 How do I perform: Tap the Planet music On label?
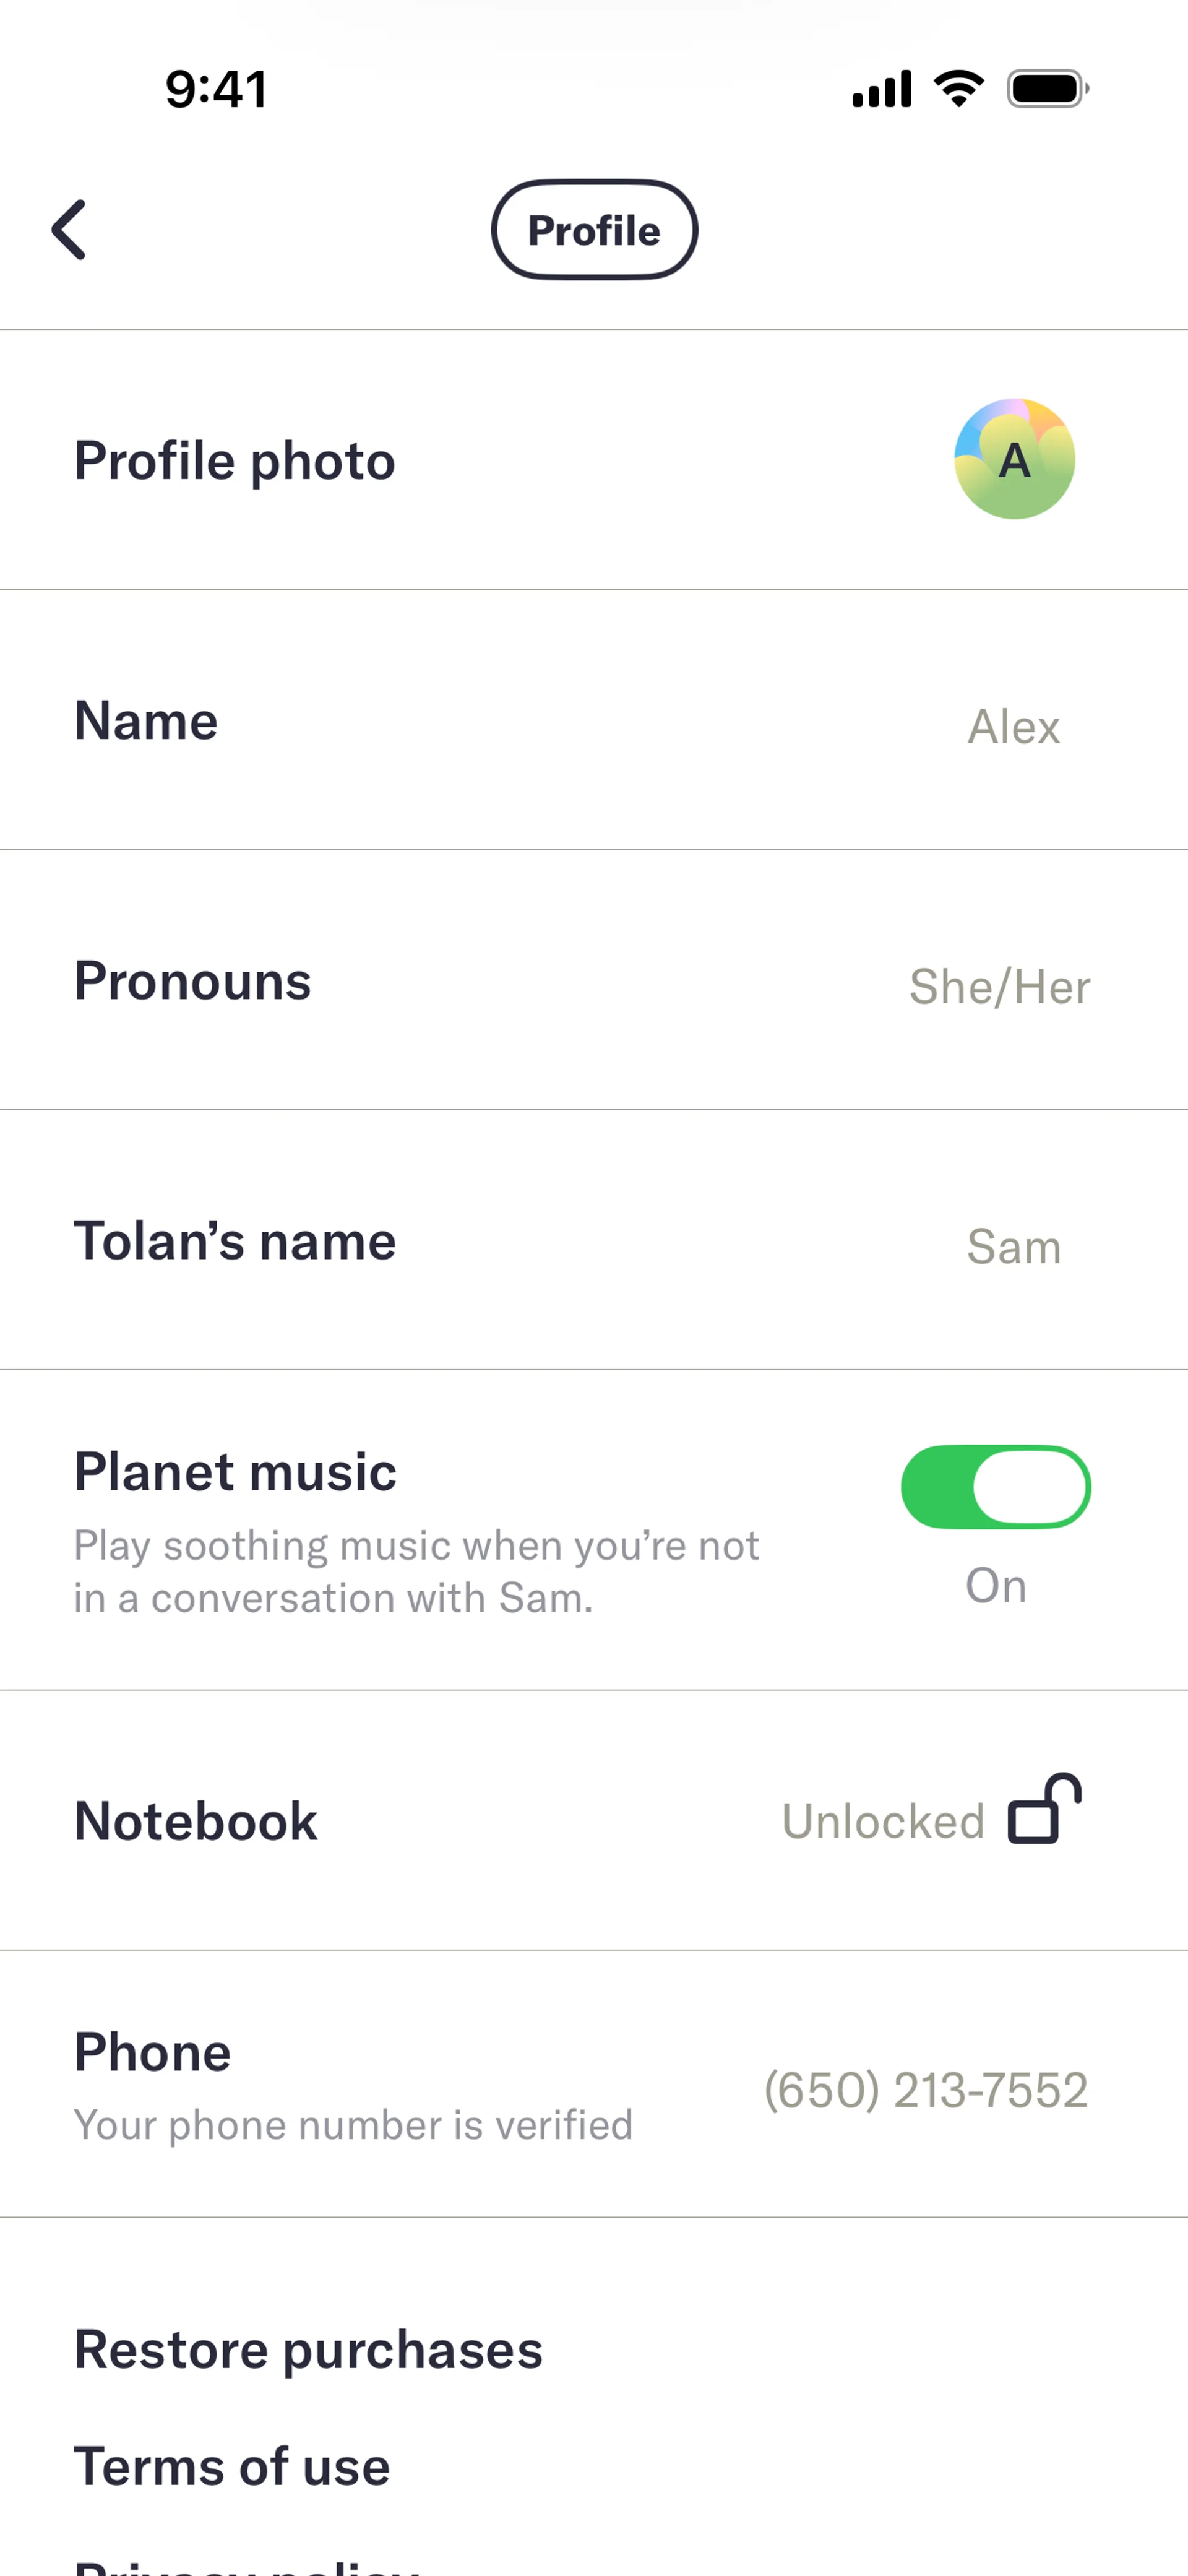tap(995, 1585)
